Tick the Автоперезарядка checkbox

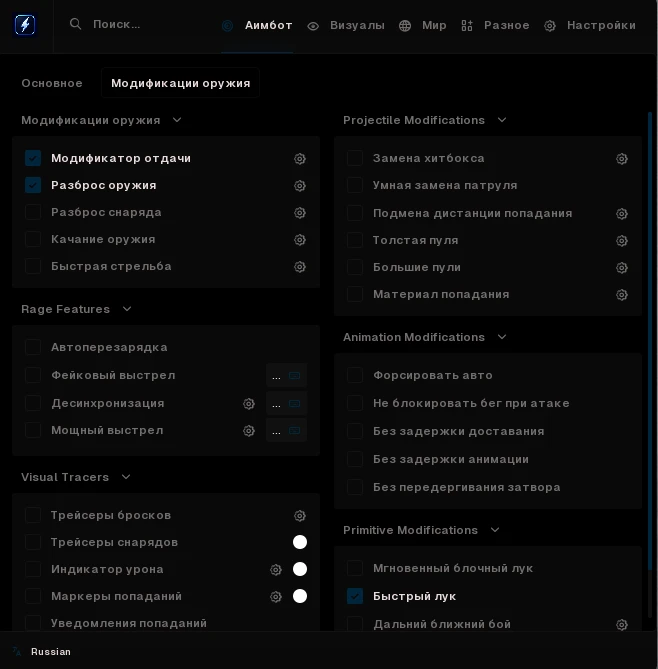tap(33, 347)
